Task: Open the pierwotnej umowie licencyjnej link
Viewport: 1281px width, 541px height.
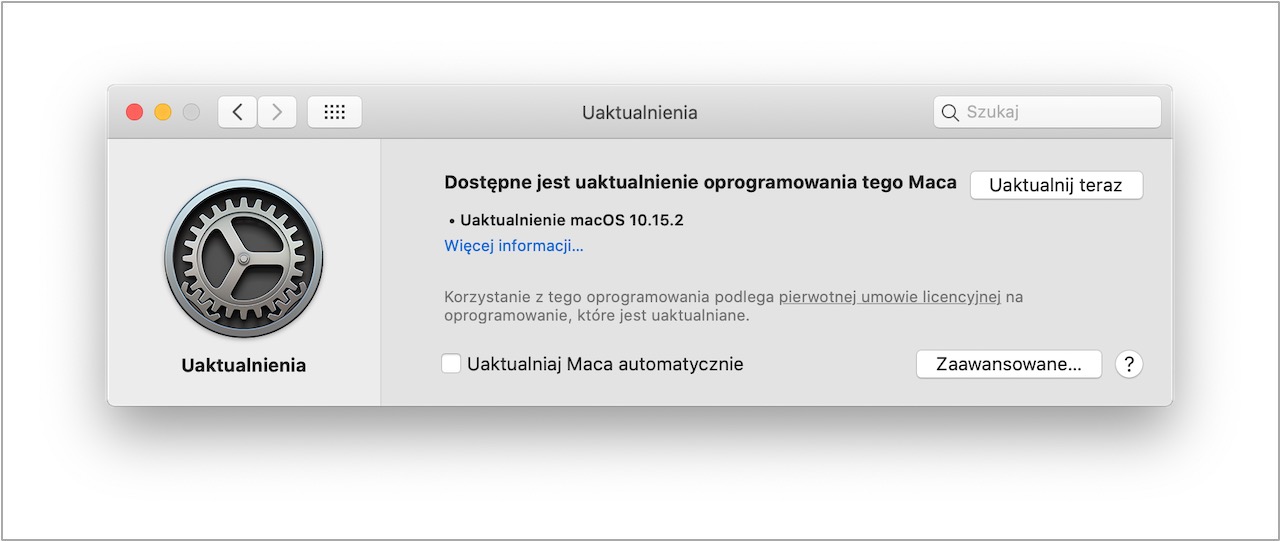Action: [x=890, y=297]
